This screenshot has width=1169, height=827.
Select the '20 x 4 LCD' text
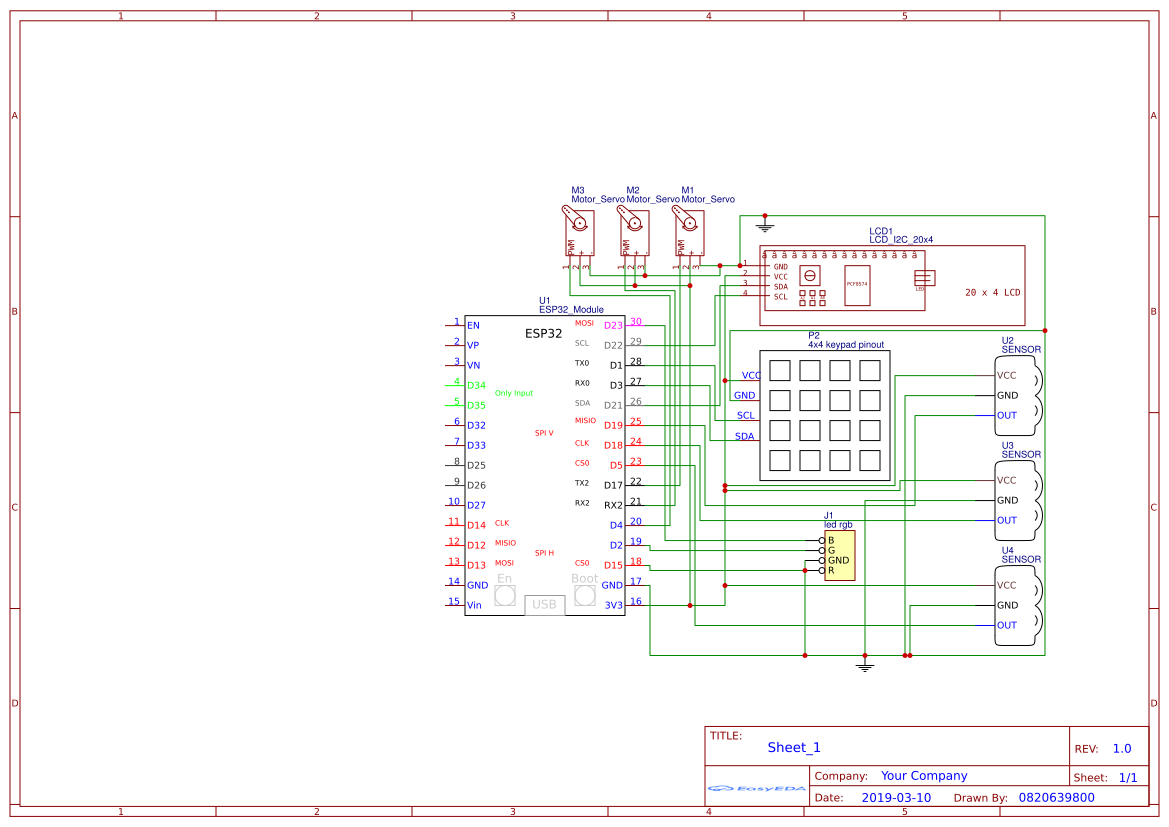coord(992,293)
